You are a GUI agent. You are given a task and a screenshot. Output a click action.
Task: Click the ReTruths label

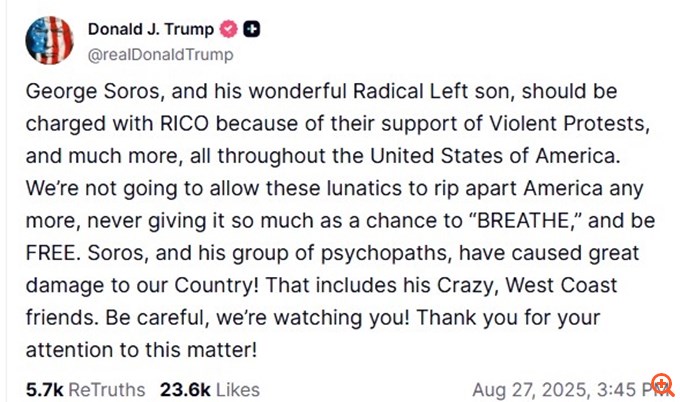(x=107, y=390)
